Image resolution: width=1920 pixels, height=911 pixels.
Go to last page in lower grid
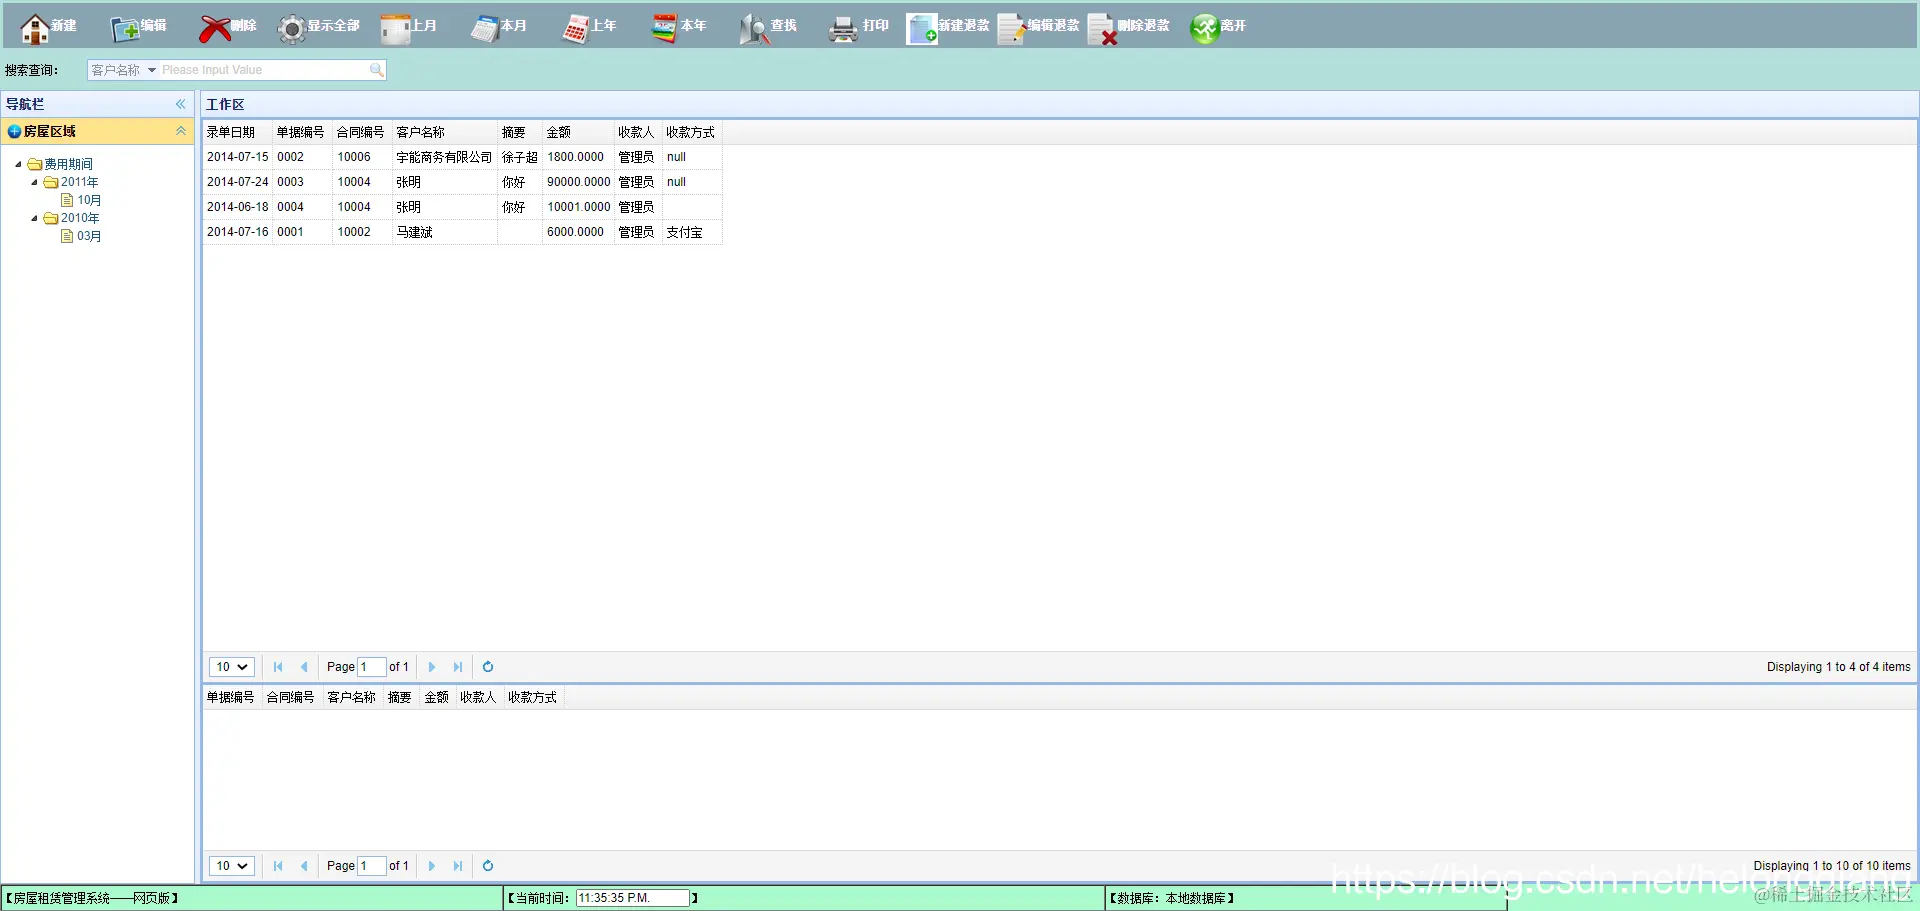pos(458,866)
